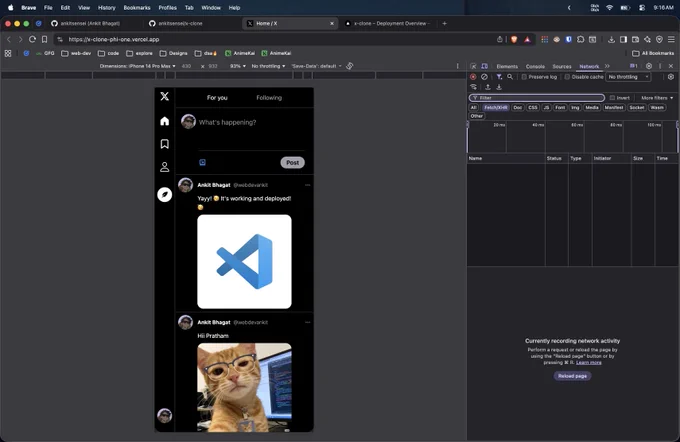Toggle the browser sidebar panel icon

tap(623, 39)
